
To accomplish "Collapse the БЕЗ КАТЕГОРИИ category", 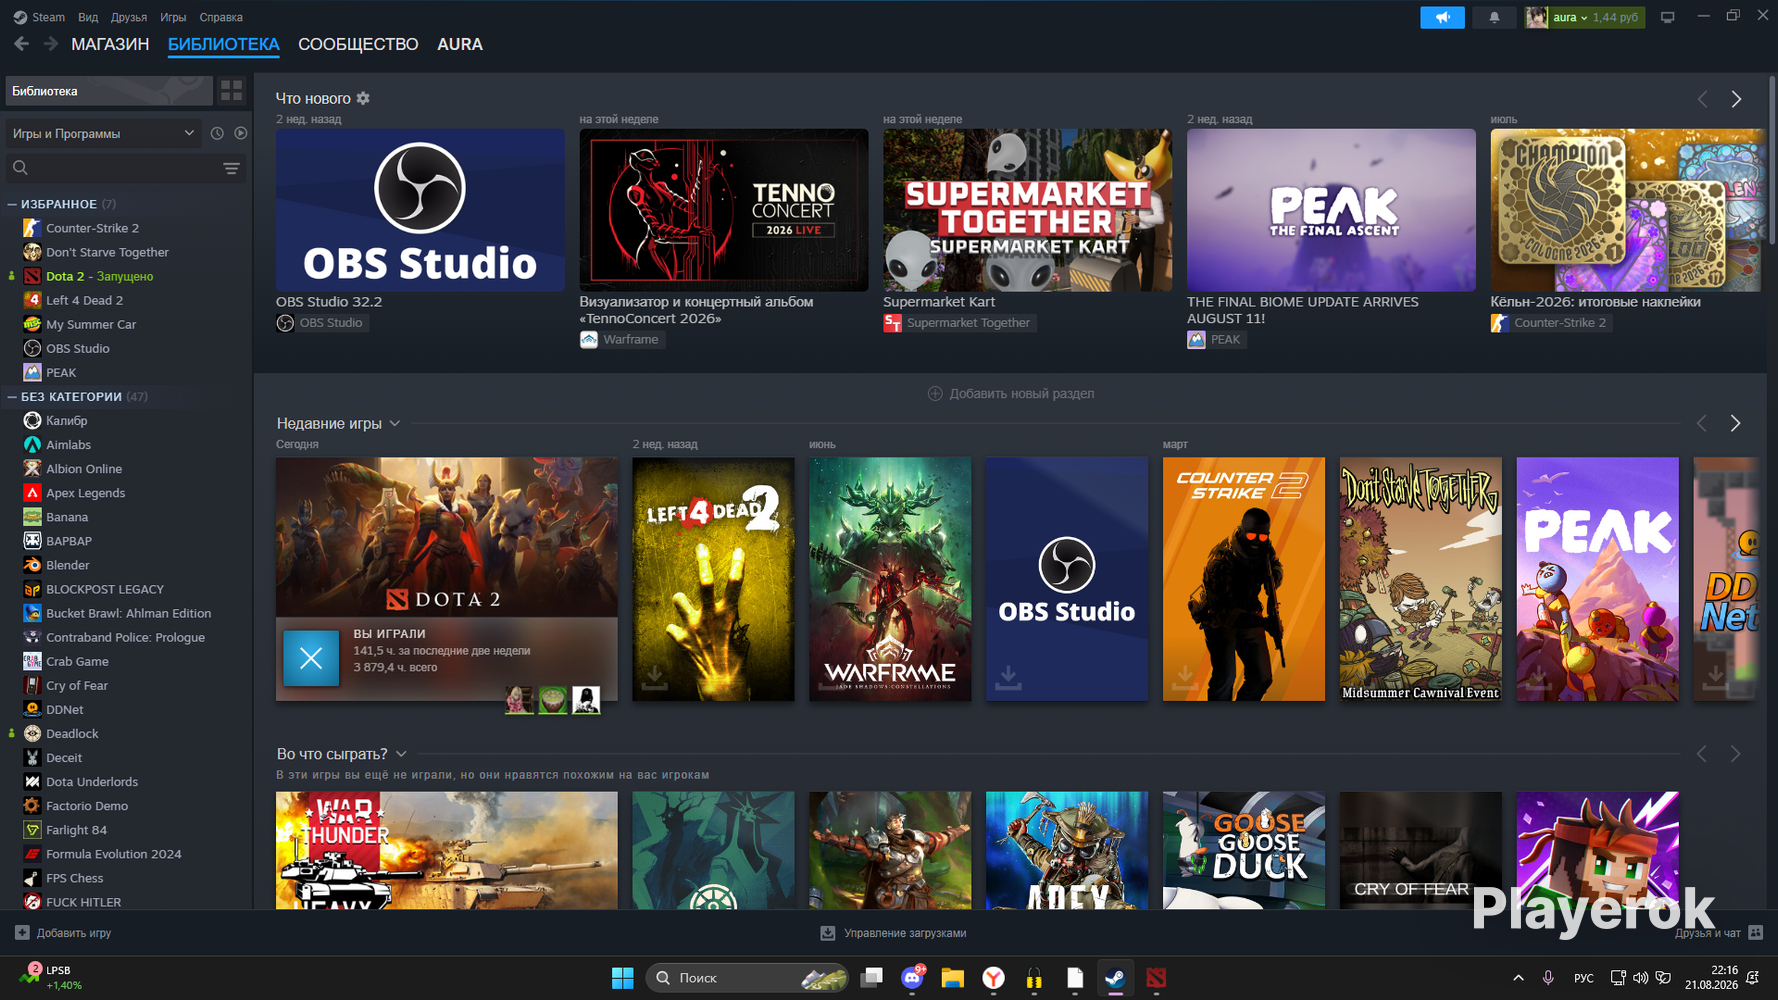I will (x=12, y=397).
